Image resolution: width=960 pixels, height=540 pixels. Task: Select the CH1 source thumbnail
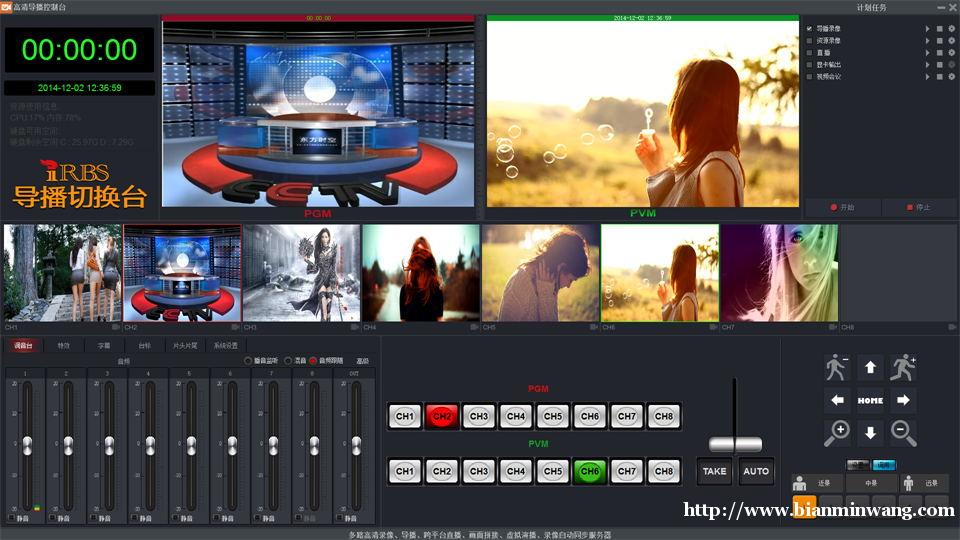63,273
